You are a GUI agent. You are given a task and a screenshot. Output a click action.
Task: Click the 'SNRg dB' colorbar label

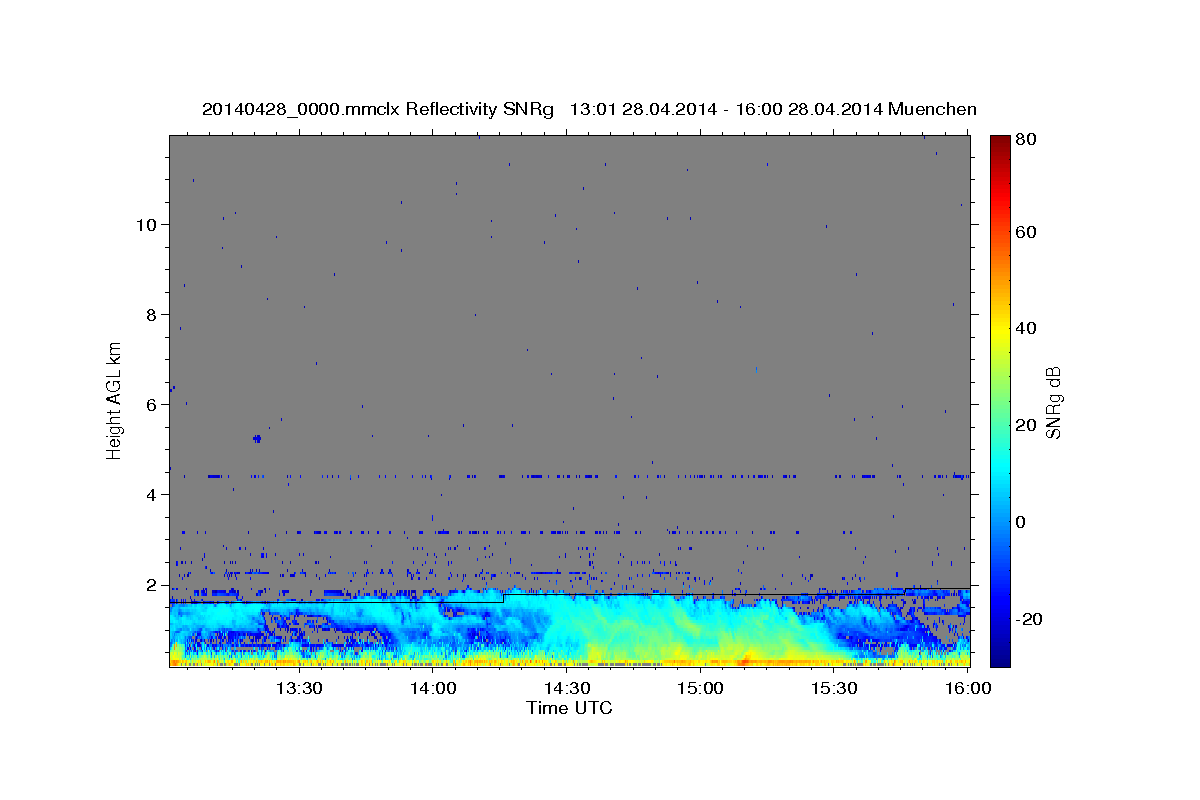(1053, 402)
